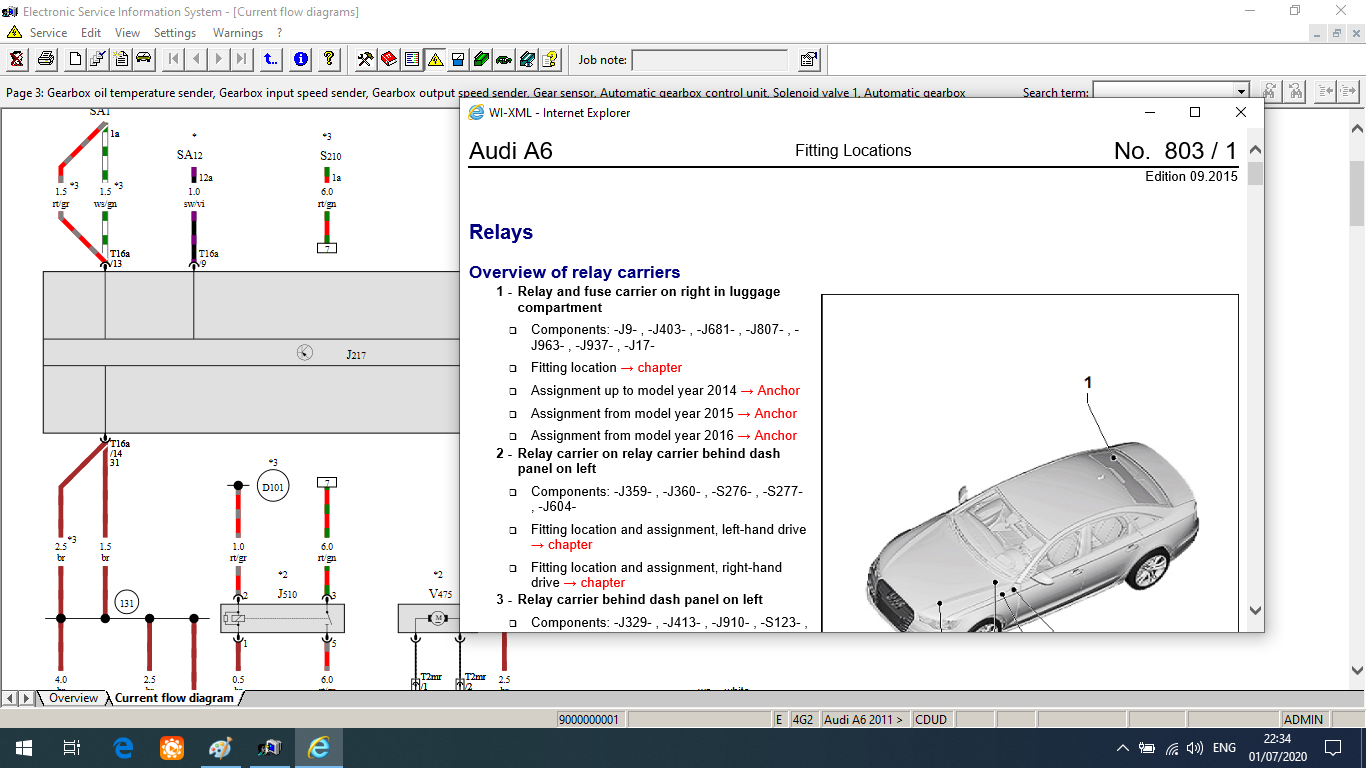Click the search forward binoculars icon
Screen dimensions: 1366x768
[1269, 92]
